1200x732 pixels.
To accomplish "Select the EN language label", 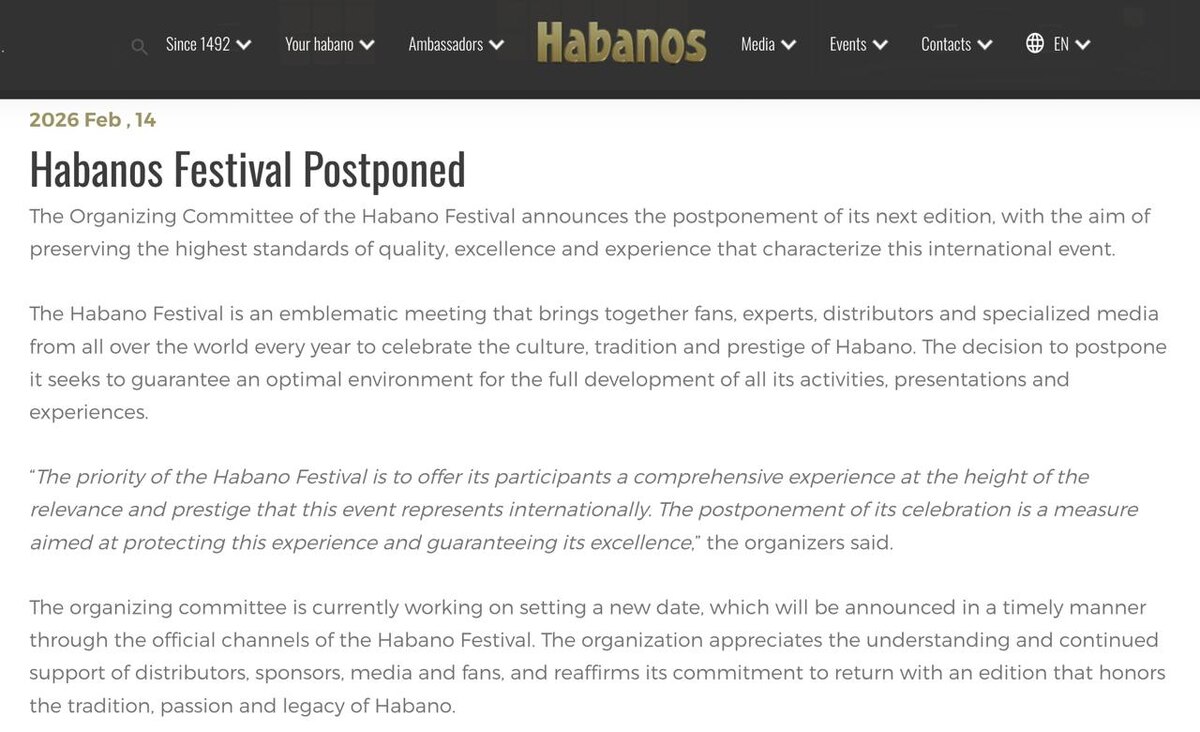I will tap(1061, 44).
